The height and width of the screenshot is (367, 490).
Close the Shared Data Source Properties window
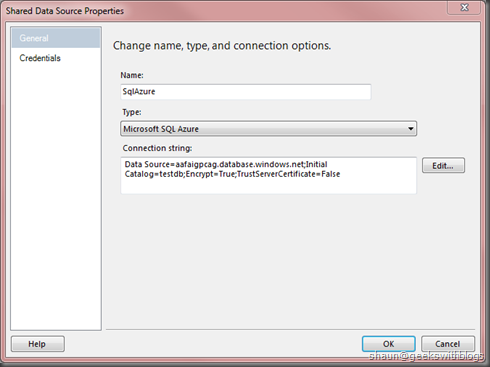pos(464,7)
